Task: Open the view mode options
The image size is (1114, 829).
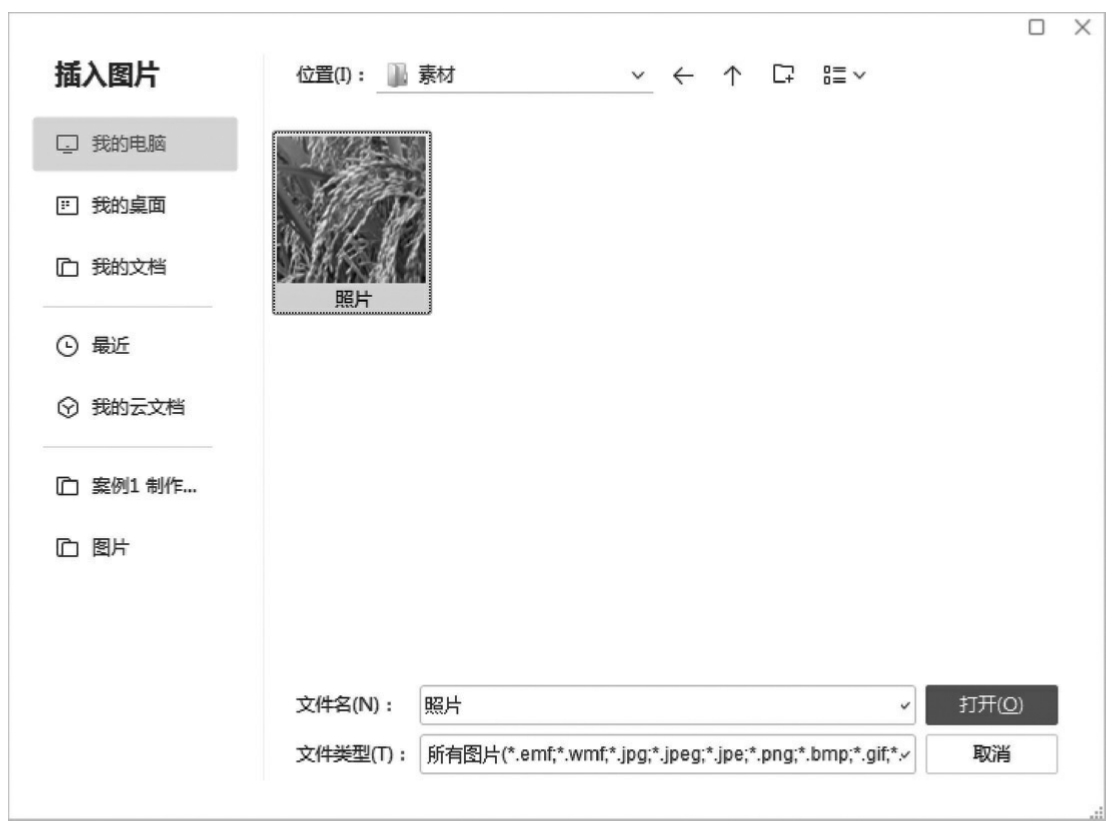Action: [x=843, y=75]
